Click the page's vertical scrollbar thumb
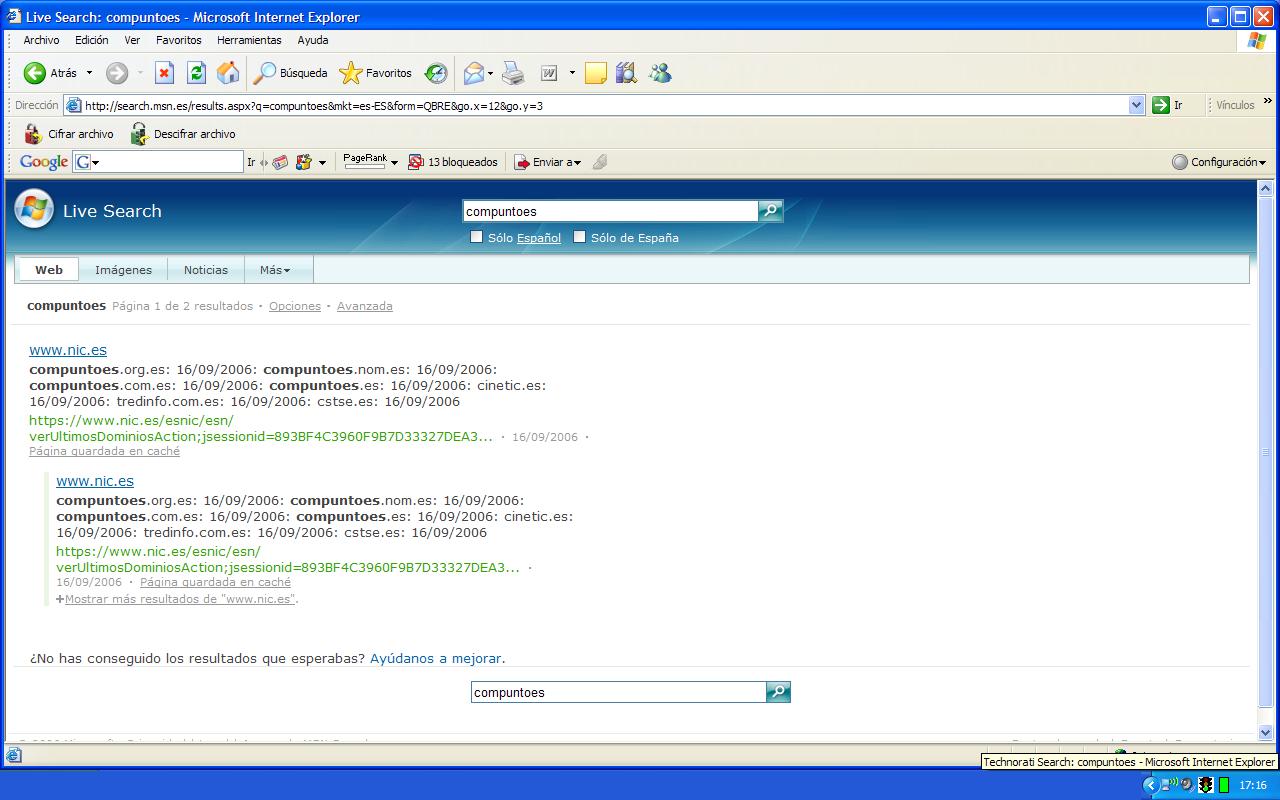The height and width of the screenshot is (800, 1280). pyautogui.click(x=1265, y=450)
